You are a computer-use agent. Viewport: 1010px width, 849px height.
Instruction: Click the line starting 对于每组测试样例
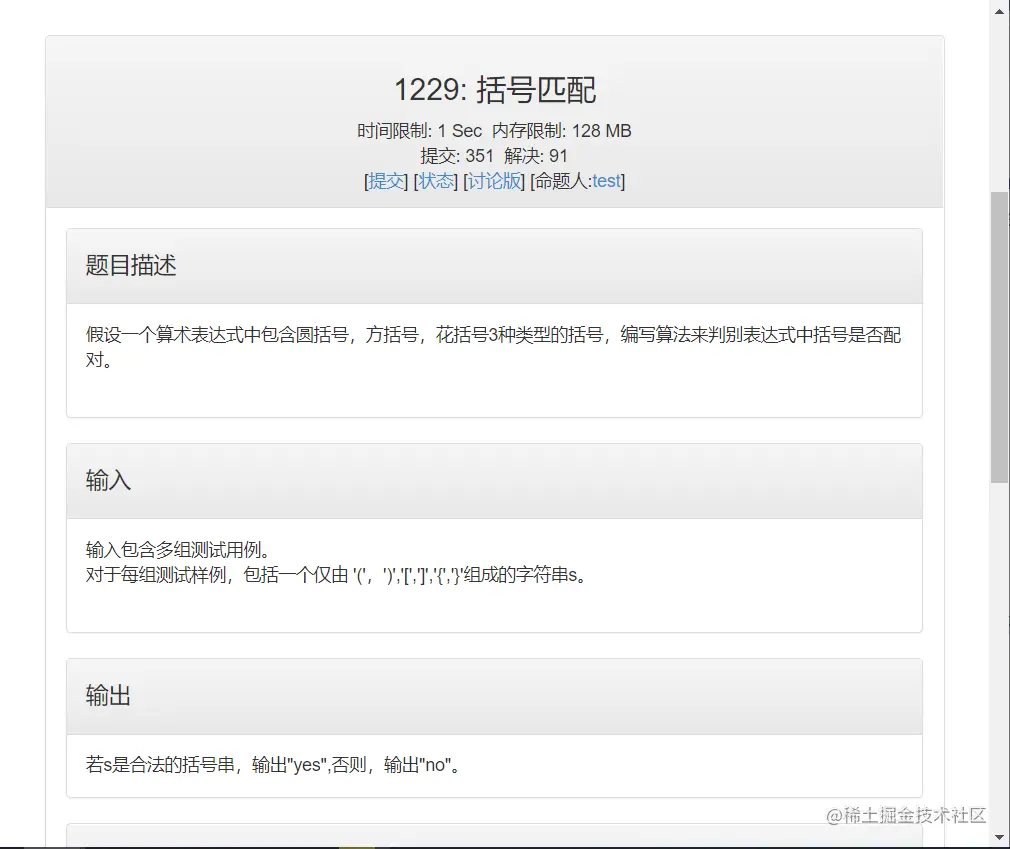click(337, 575)
